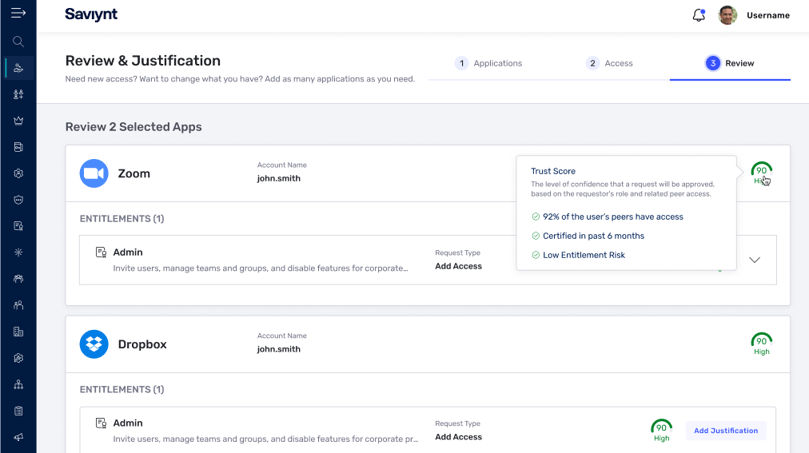Go to the Applications step tab
Viewport: 809px width, 453px height.
tap(488, 63)
